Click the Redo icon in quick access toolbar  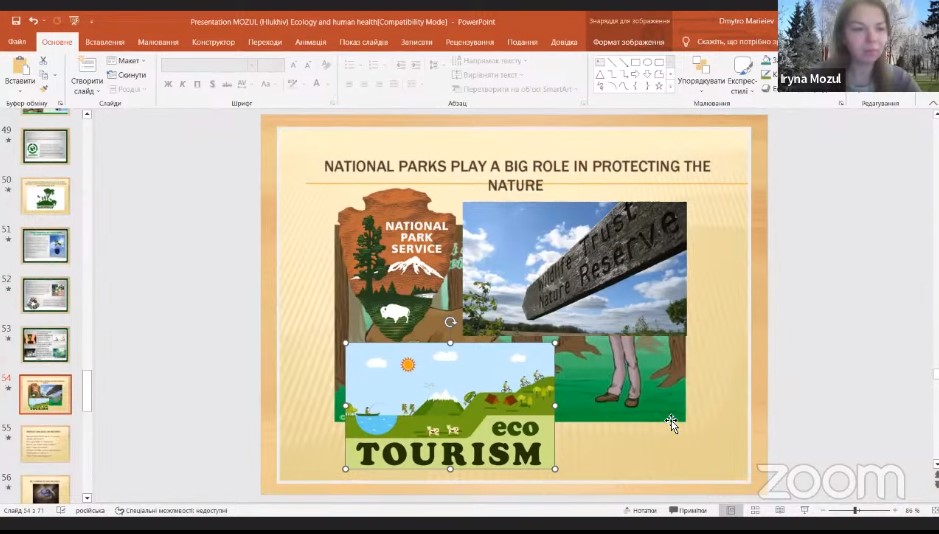pyautogui.click(x=57, y=21)
